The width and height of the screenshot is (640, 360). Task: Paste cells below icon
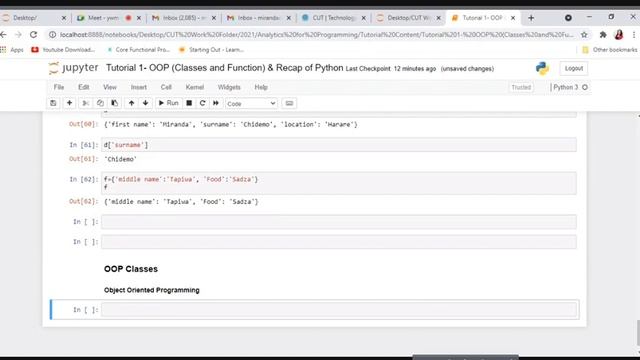[x=115, y=103]
